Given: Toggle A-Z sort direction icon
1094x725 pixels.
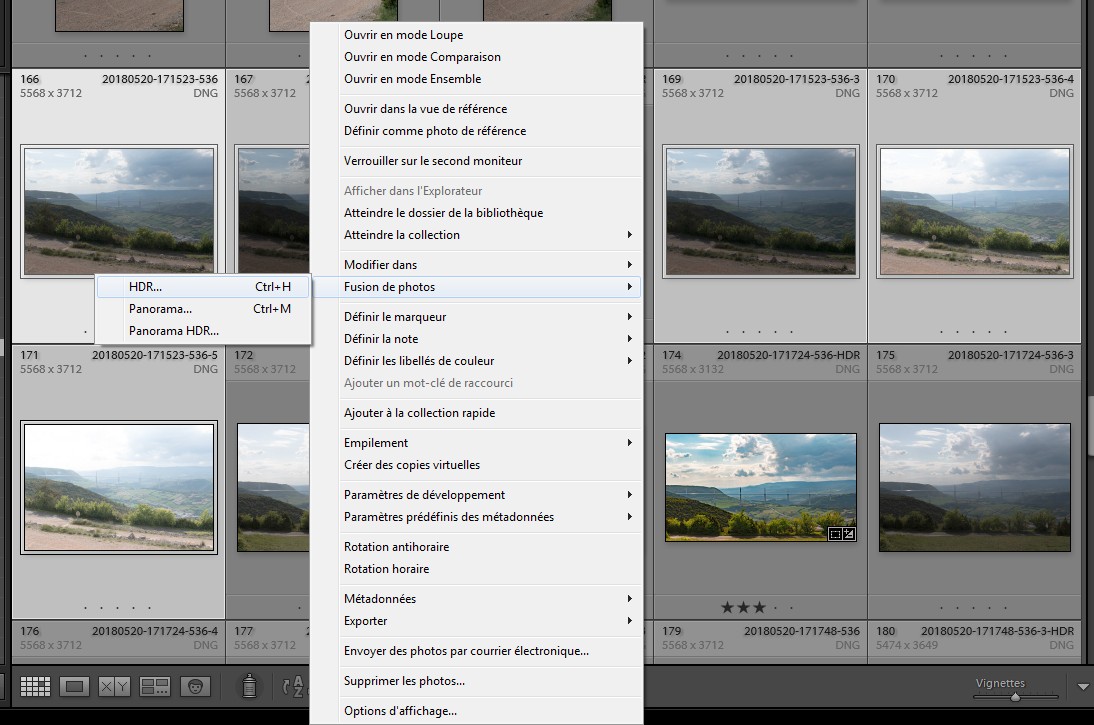Looking at the screenshot, I should click(x=294, y=686).
